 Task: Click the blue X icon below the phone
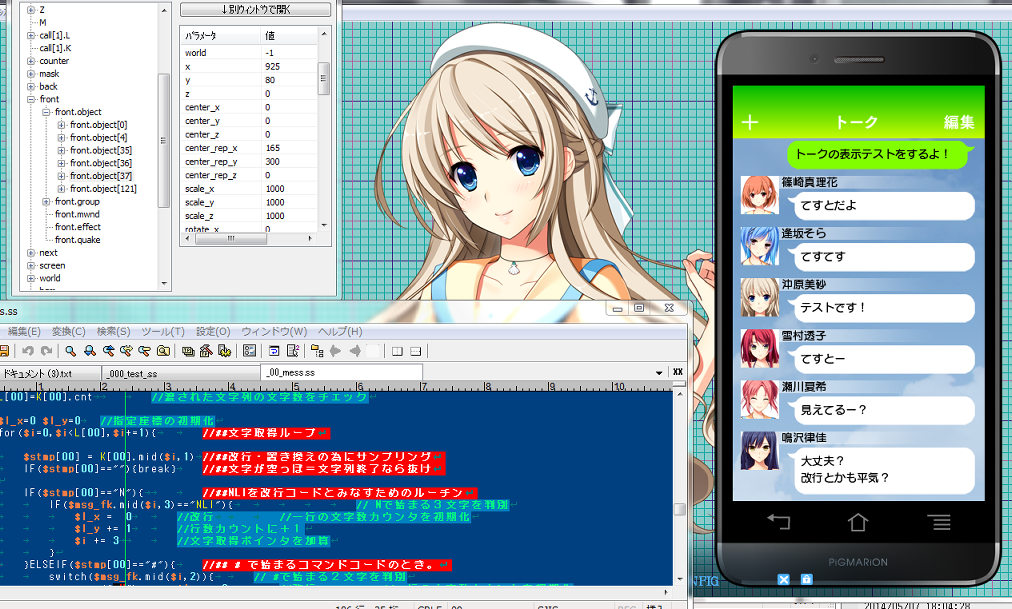784,579
